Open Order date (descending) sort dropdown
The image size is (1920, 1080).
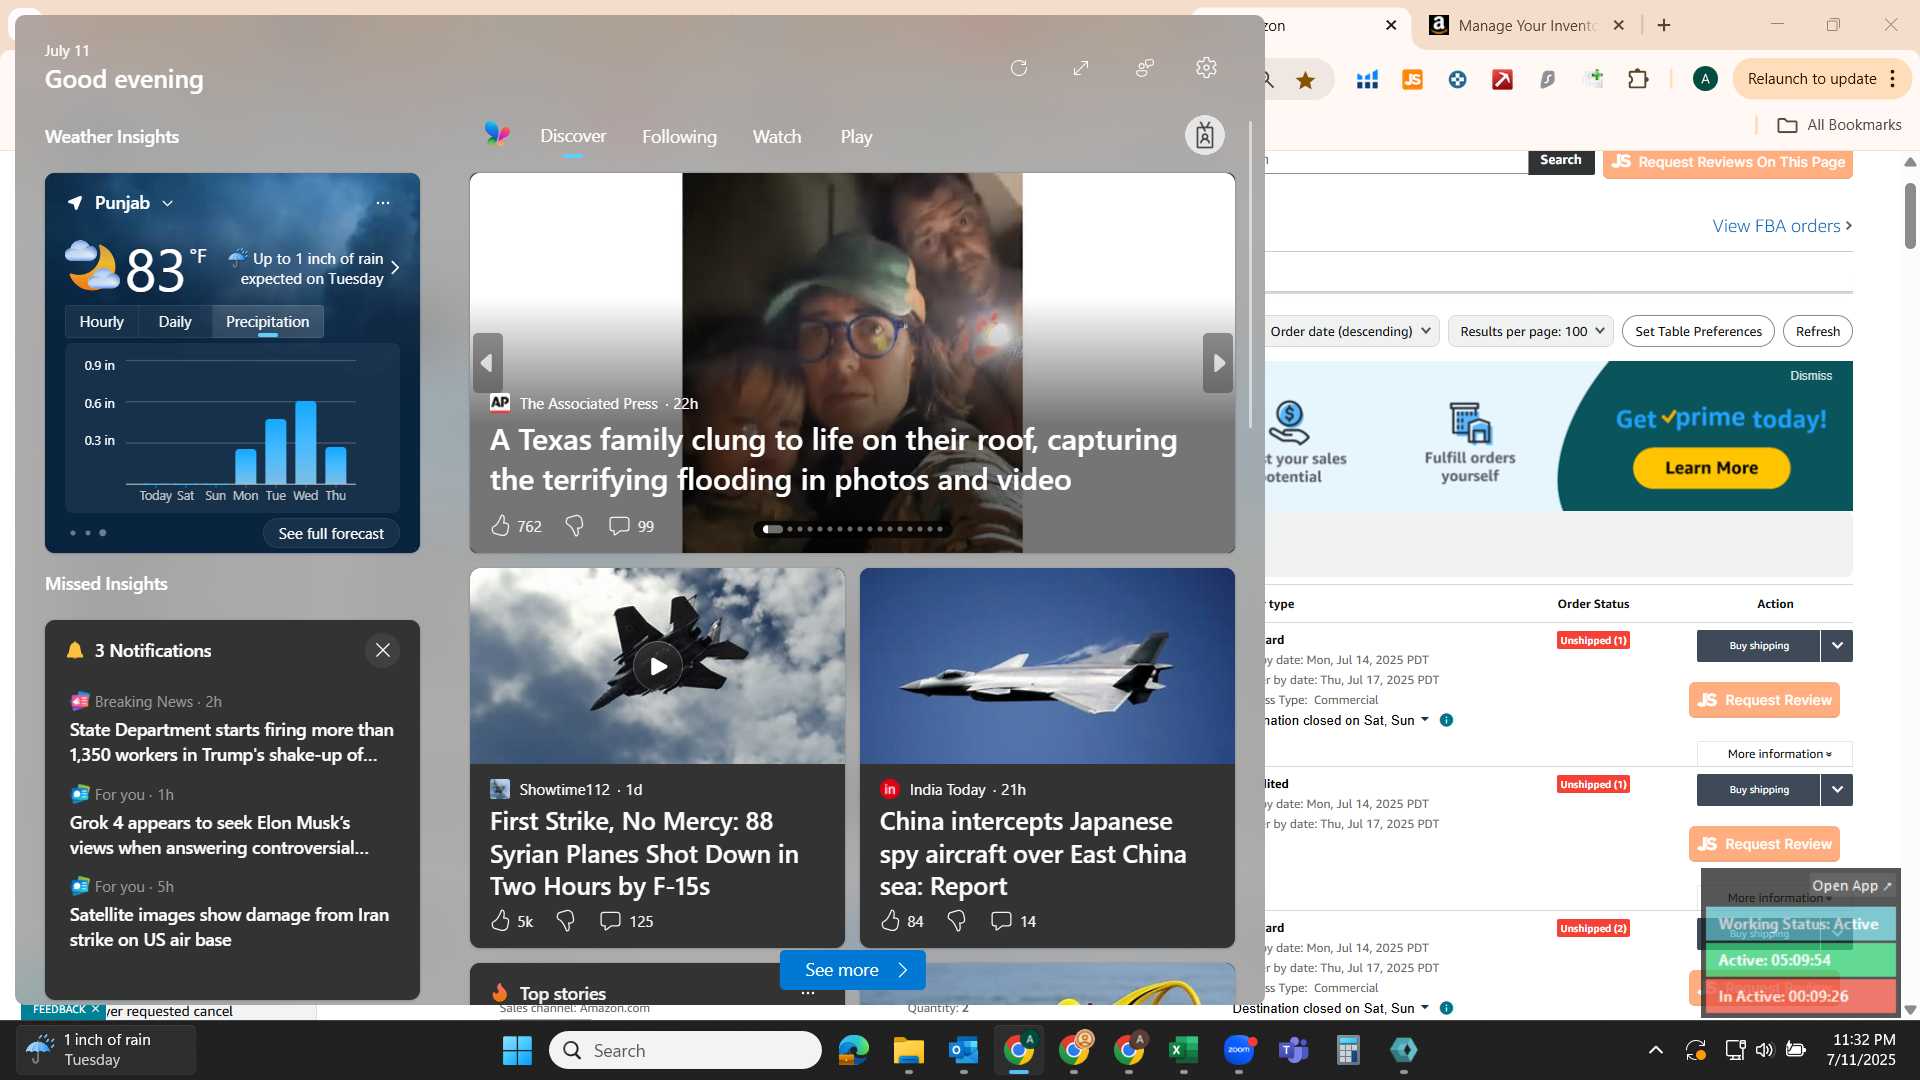click(x=1351, y=331)
